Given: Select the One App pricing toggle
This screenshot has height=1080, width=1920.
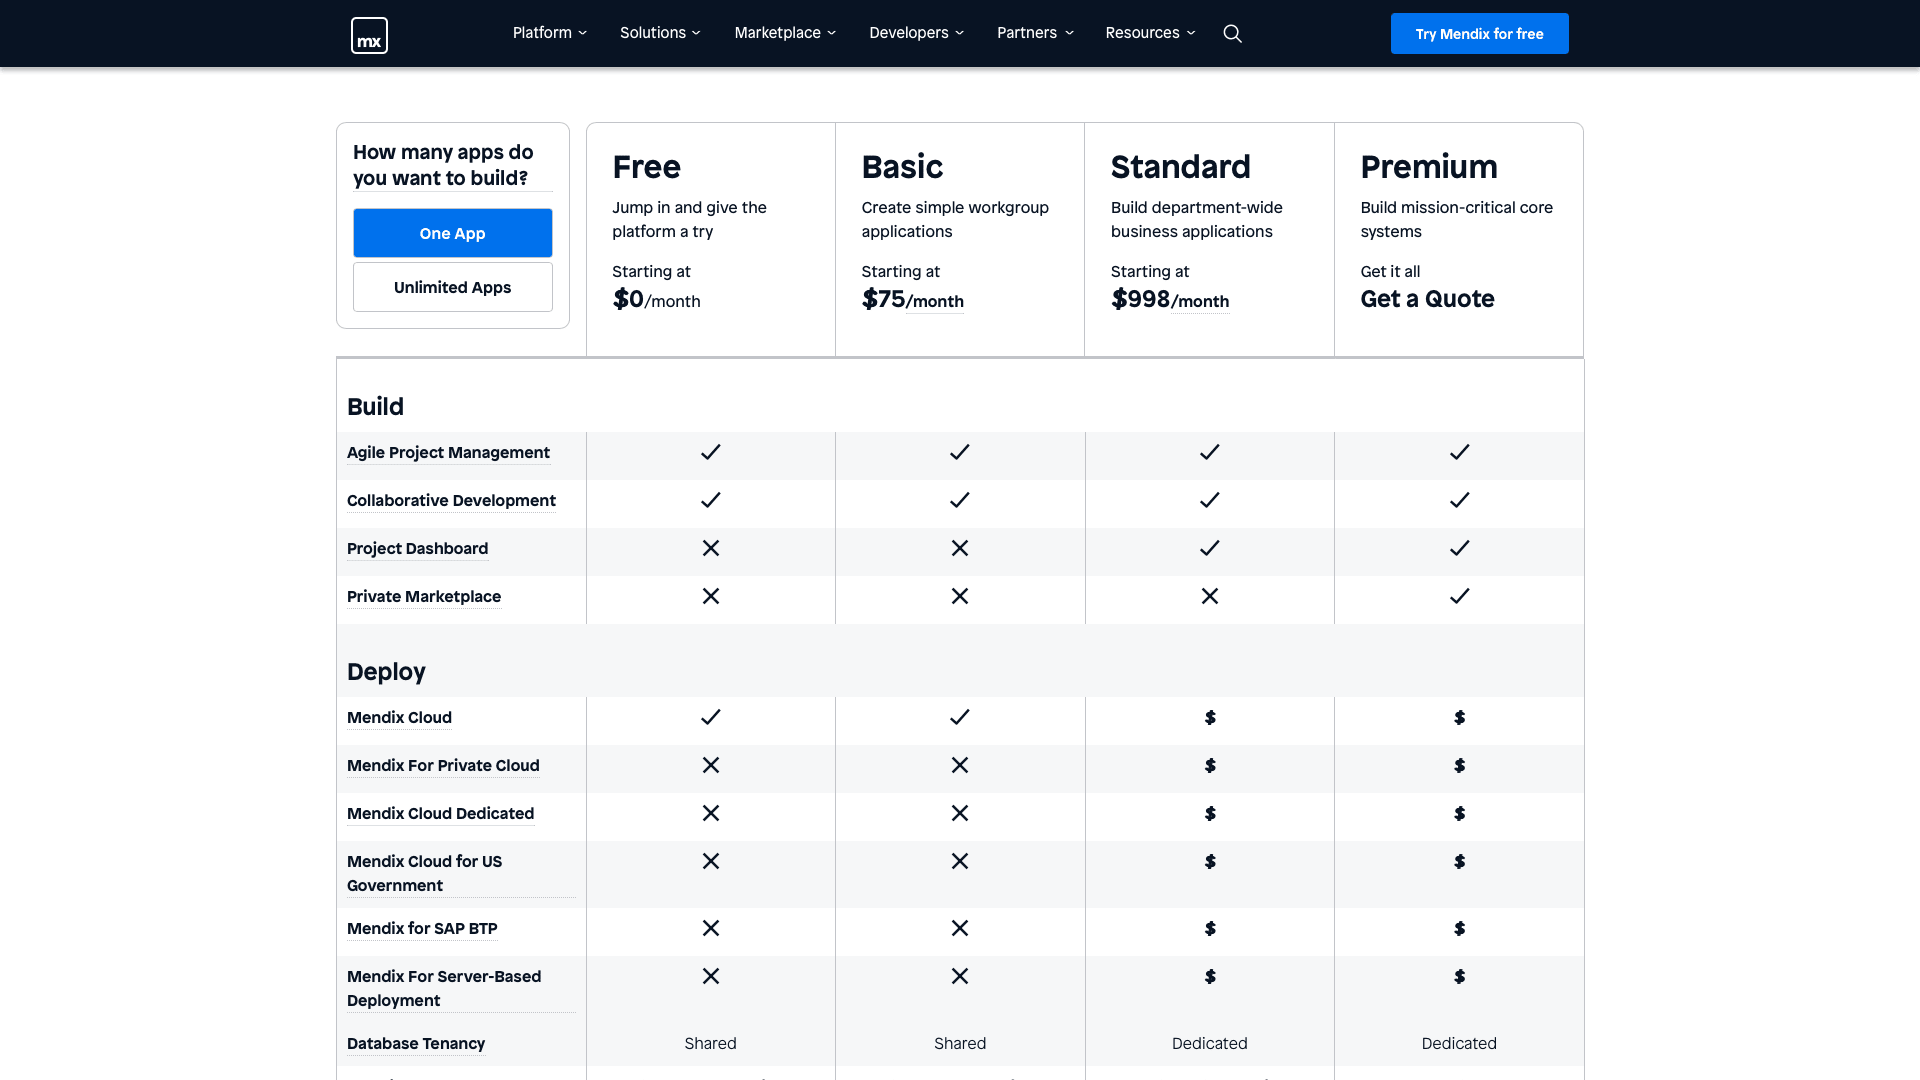Looking at the screenshot, I should pos(452,232).
